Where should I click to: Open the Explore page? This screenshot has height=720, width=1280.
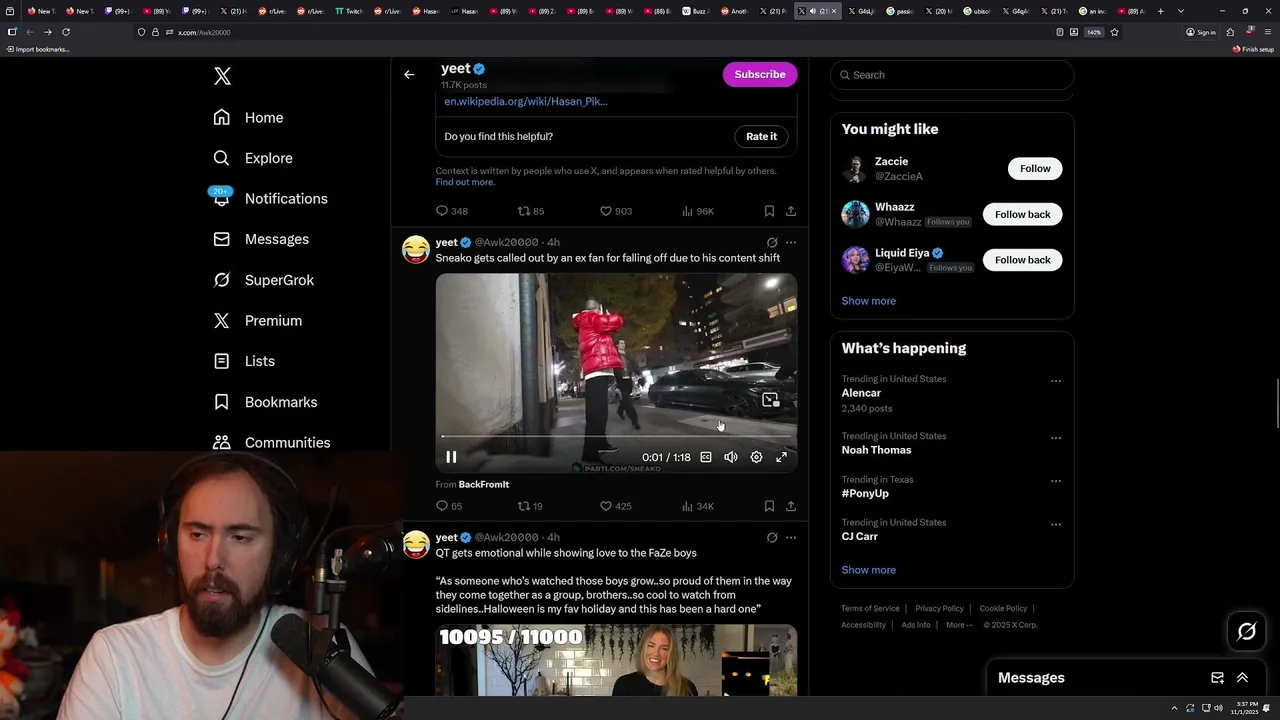click(x=253, y=158)
